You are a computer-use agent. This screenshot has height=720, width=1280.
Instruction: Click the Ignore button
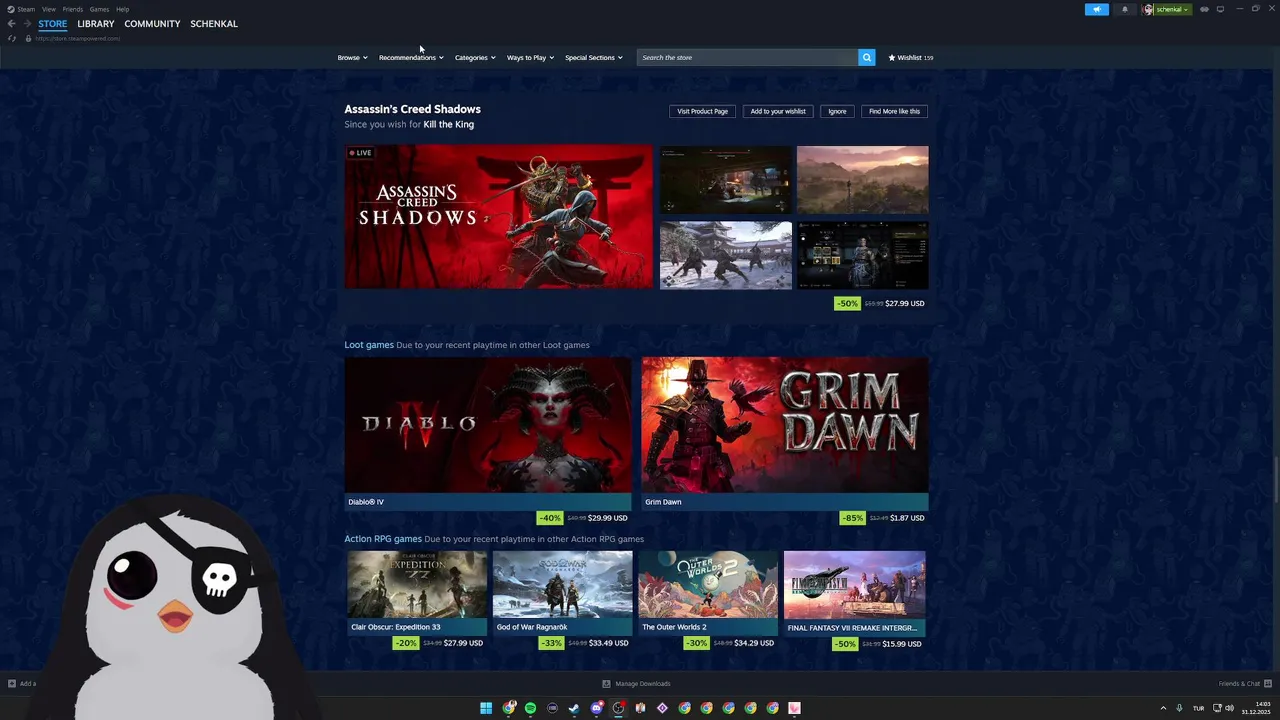point(837,111)
